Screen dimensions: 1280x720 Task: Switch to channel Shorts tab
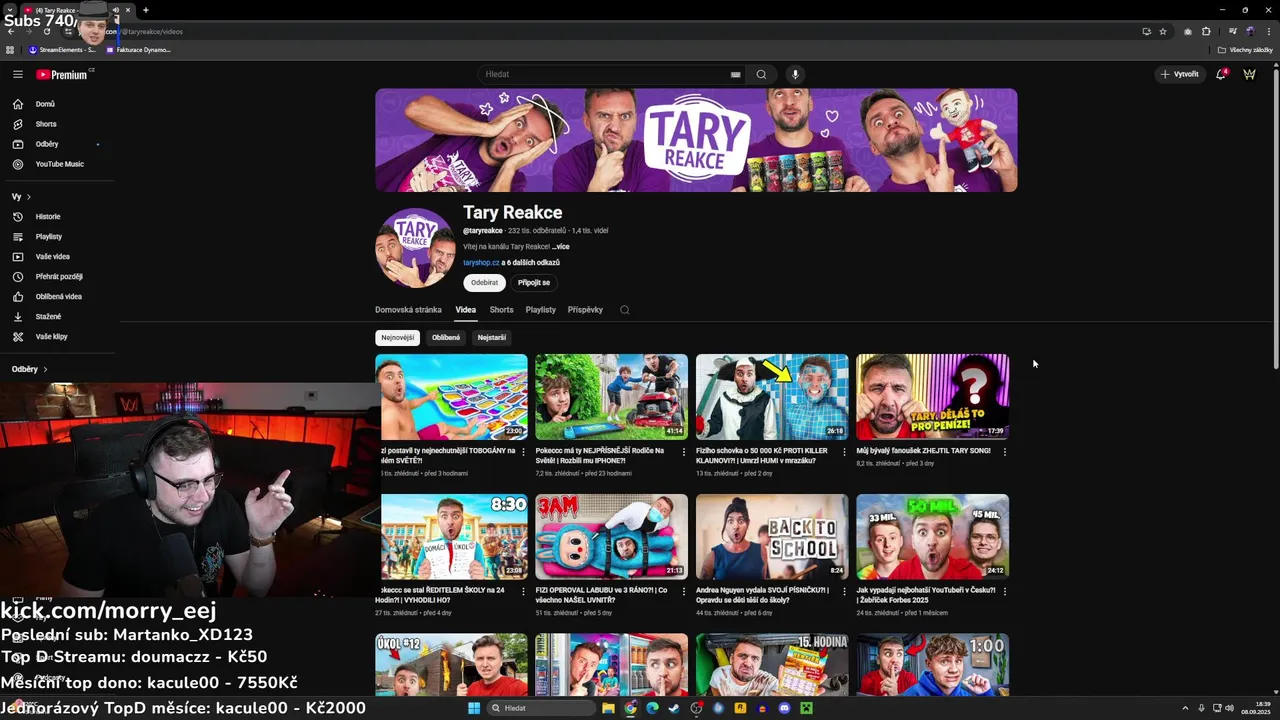tap(501, 310)
